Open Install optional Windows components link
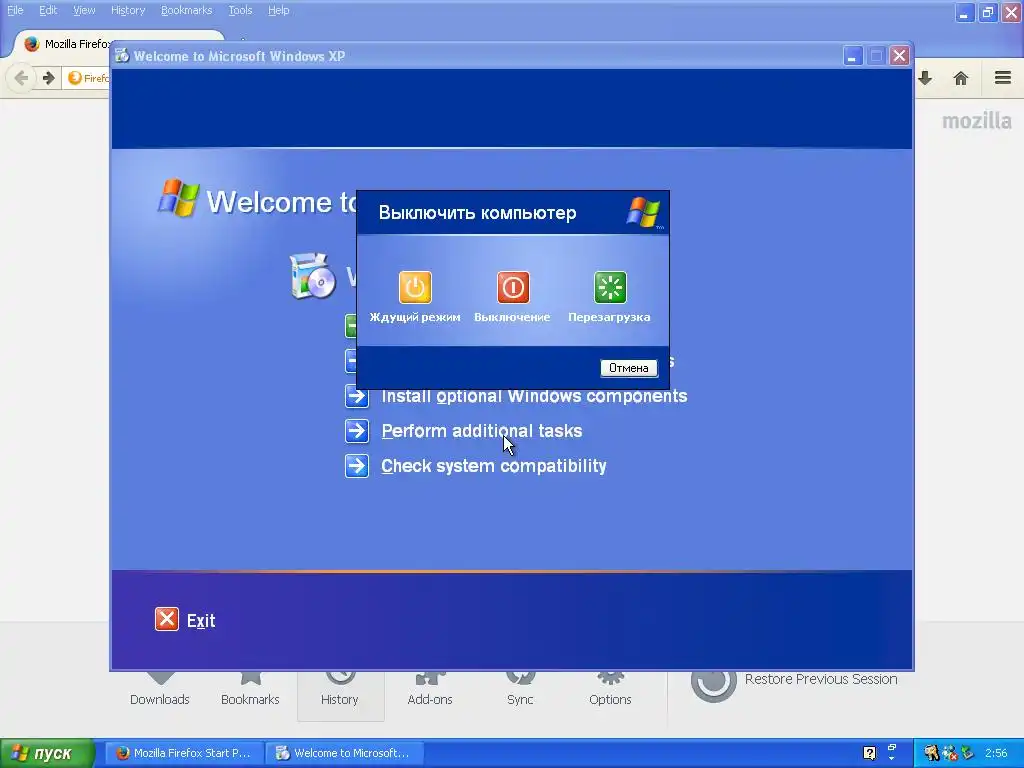Viewport: 1024px width, 768px height. coord(534,396)
